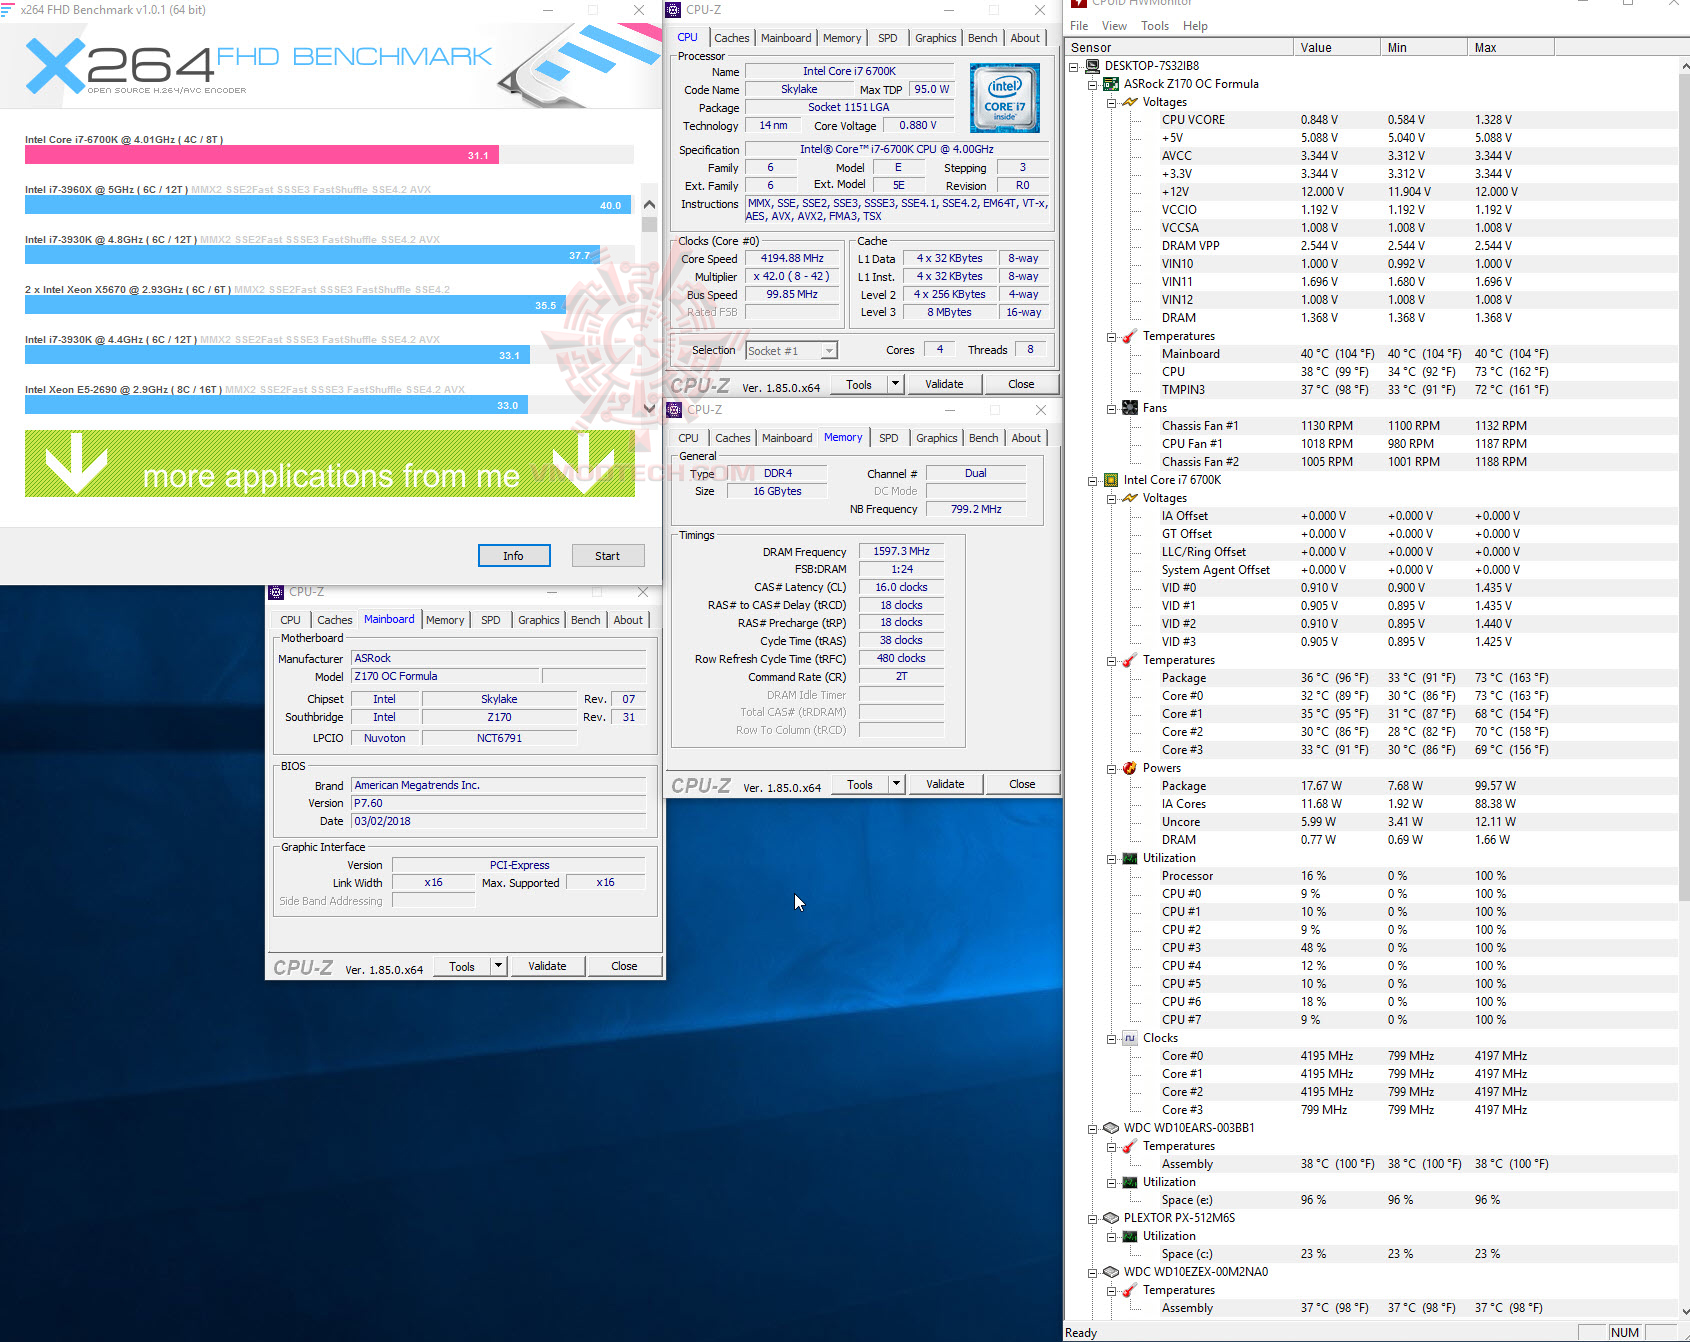The image size is (1690, 1342).
Task: Click the 'more applications from me' banner
Action: [x=330, y=464]
